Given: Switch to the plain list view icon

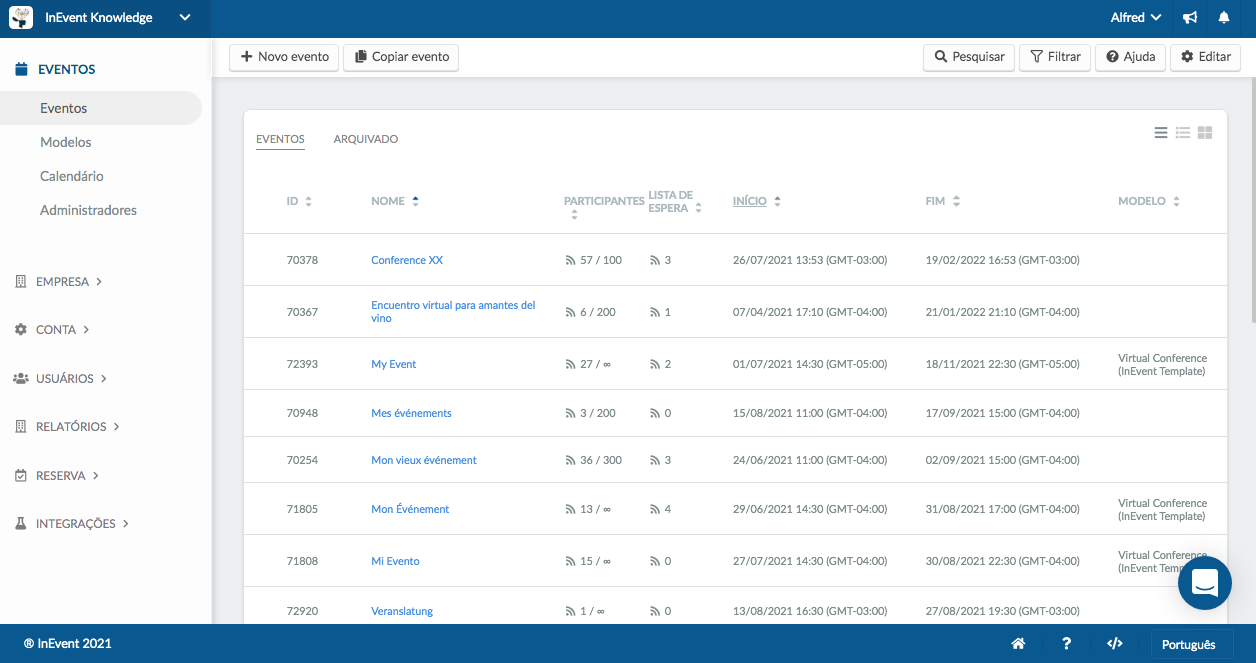Looking at the screenshot, I should pos(1161,132).
